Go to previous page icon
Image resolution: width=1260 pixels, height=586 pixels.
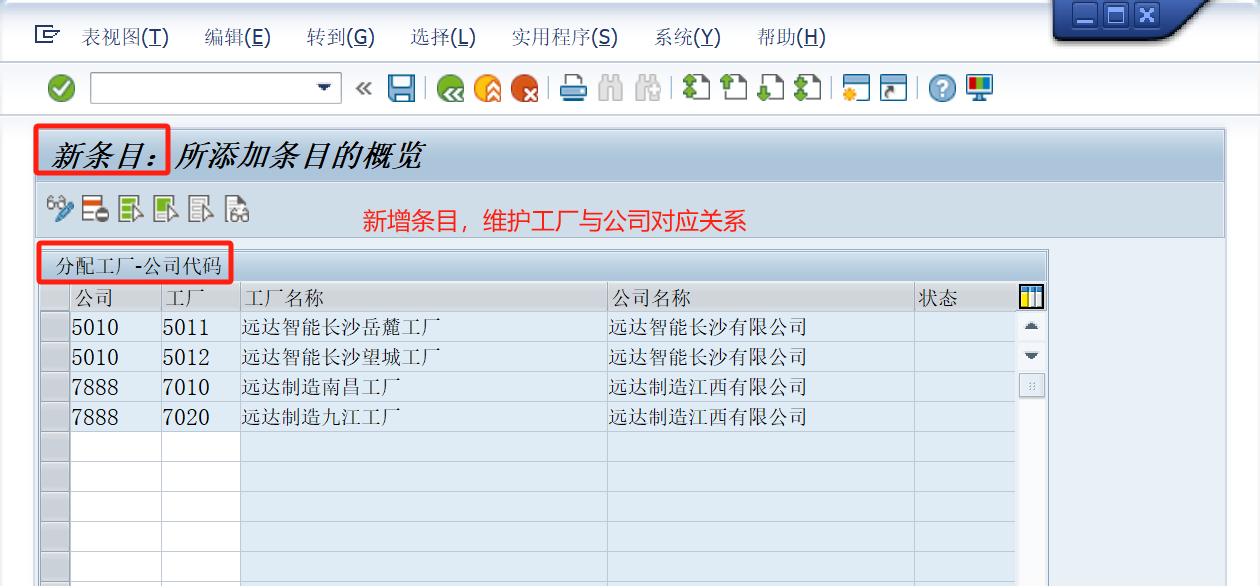733,88
